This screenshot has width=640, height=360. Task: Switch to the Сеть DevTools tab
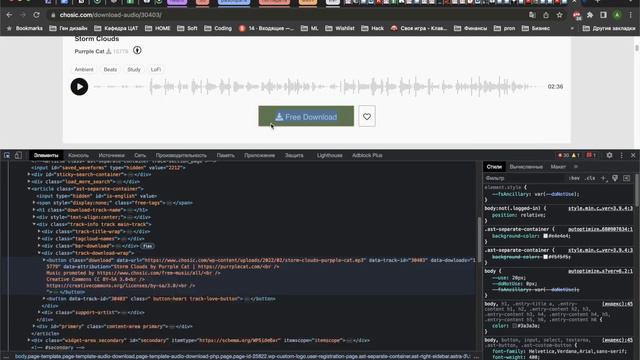[140, 155]
